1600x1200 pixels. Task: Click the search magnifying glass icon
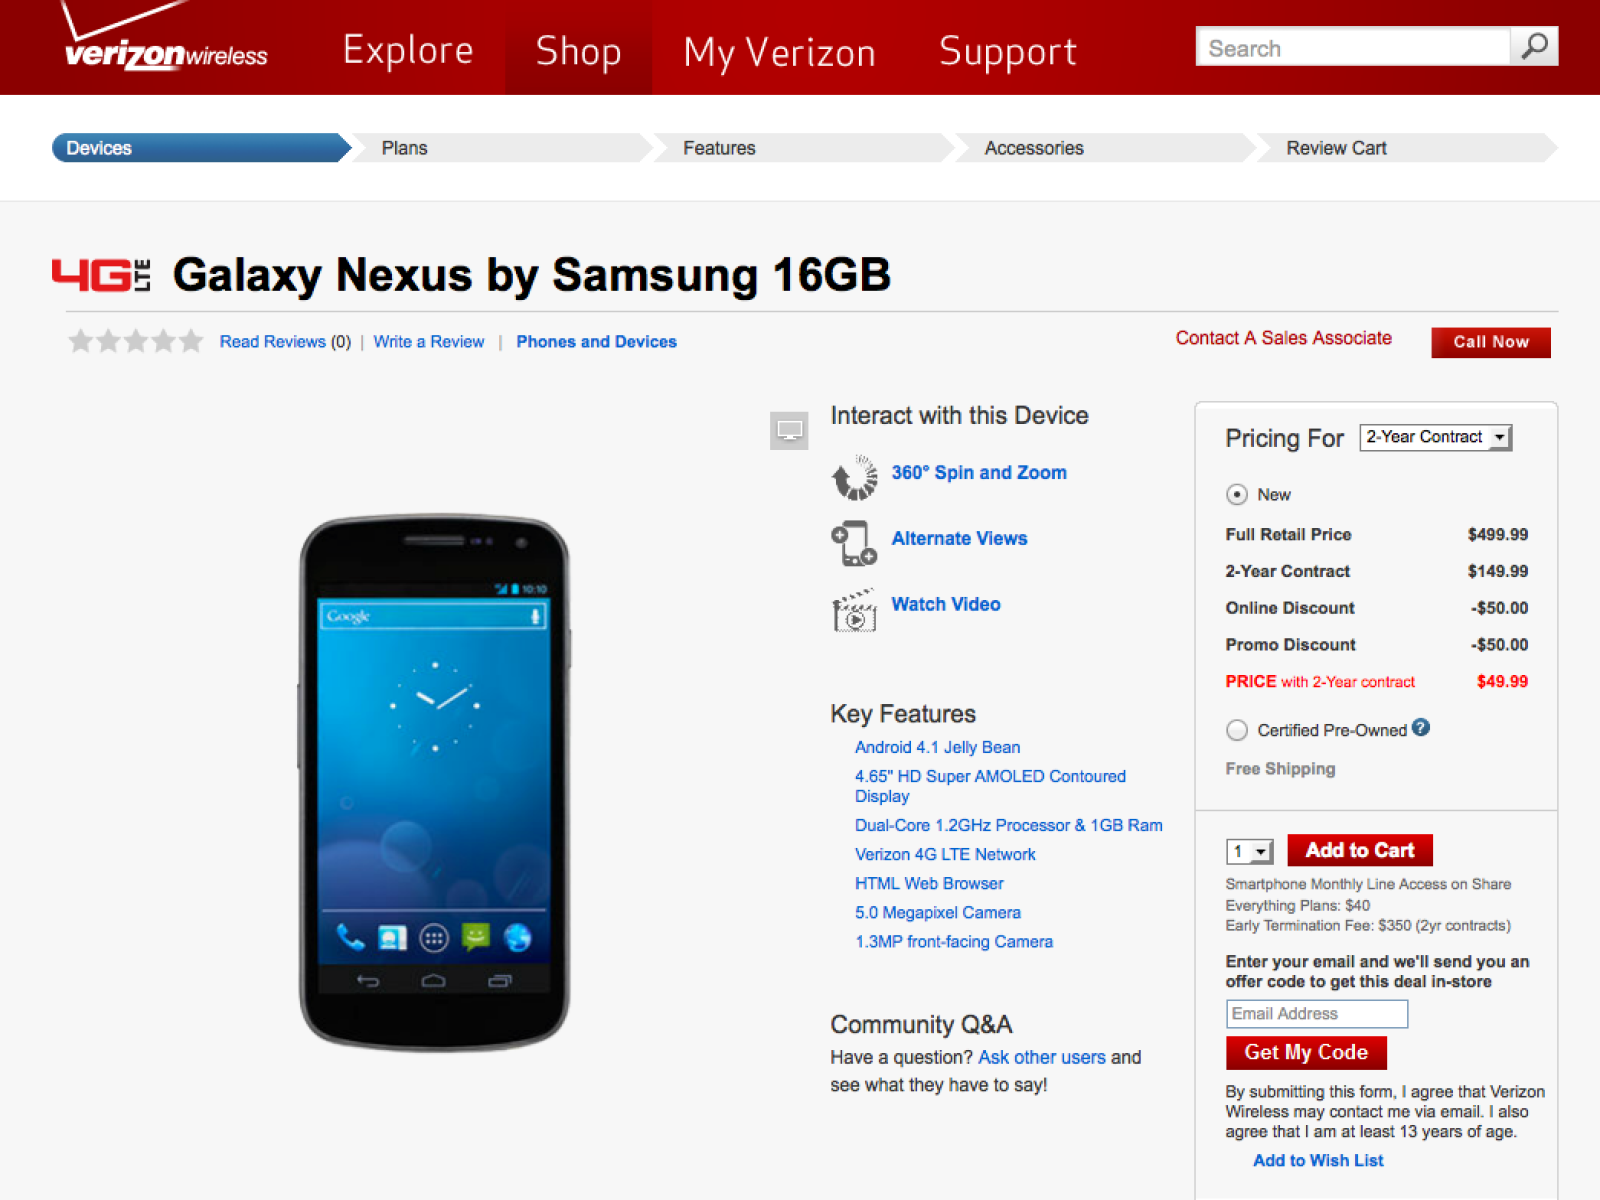(x=1534, y=46)
